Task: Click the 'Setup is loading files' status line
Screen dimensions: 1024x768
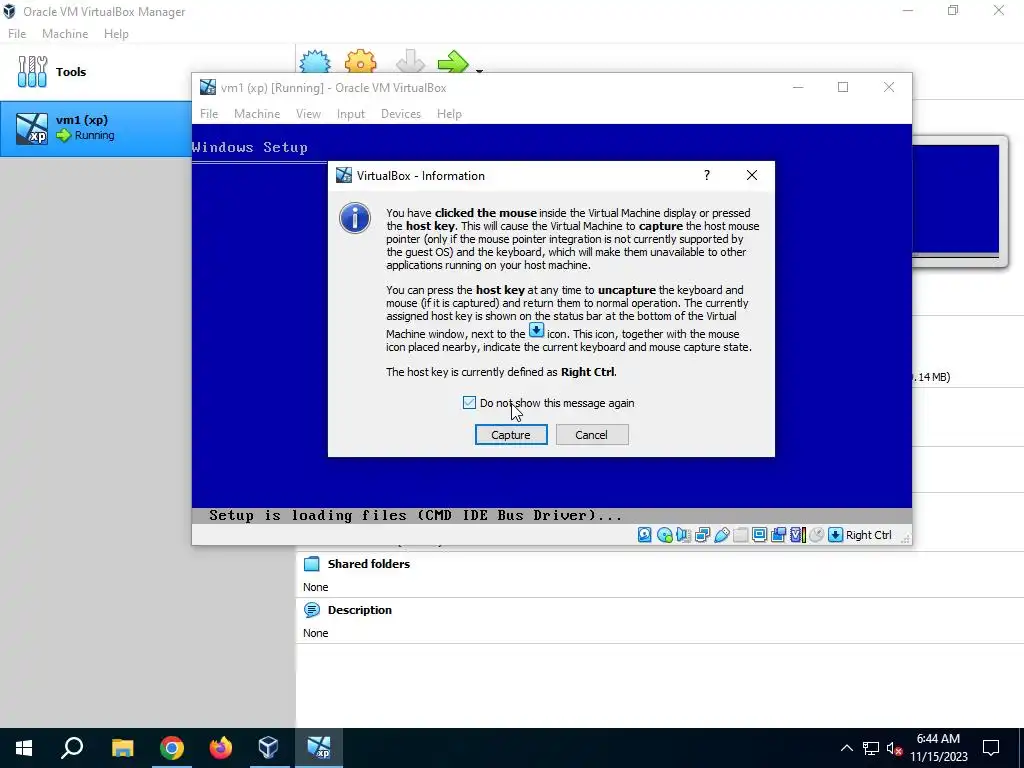Action: point(415,515)
